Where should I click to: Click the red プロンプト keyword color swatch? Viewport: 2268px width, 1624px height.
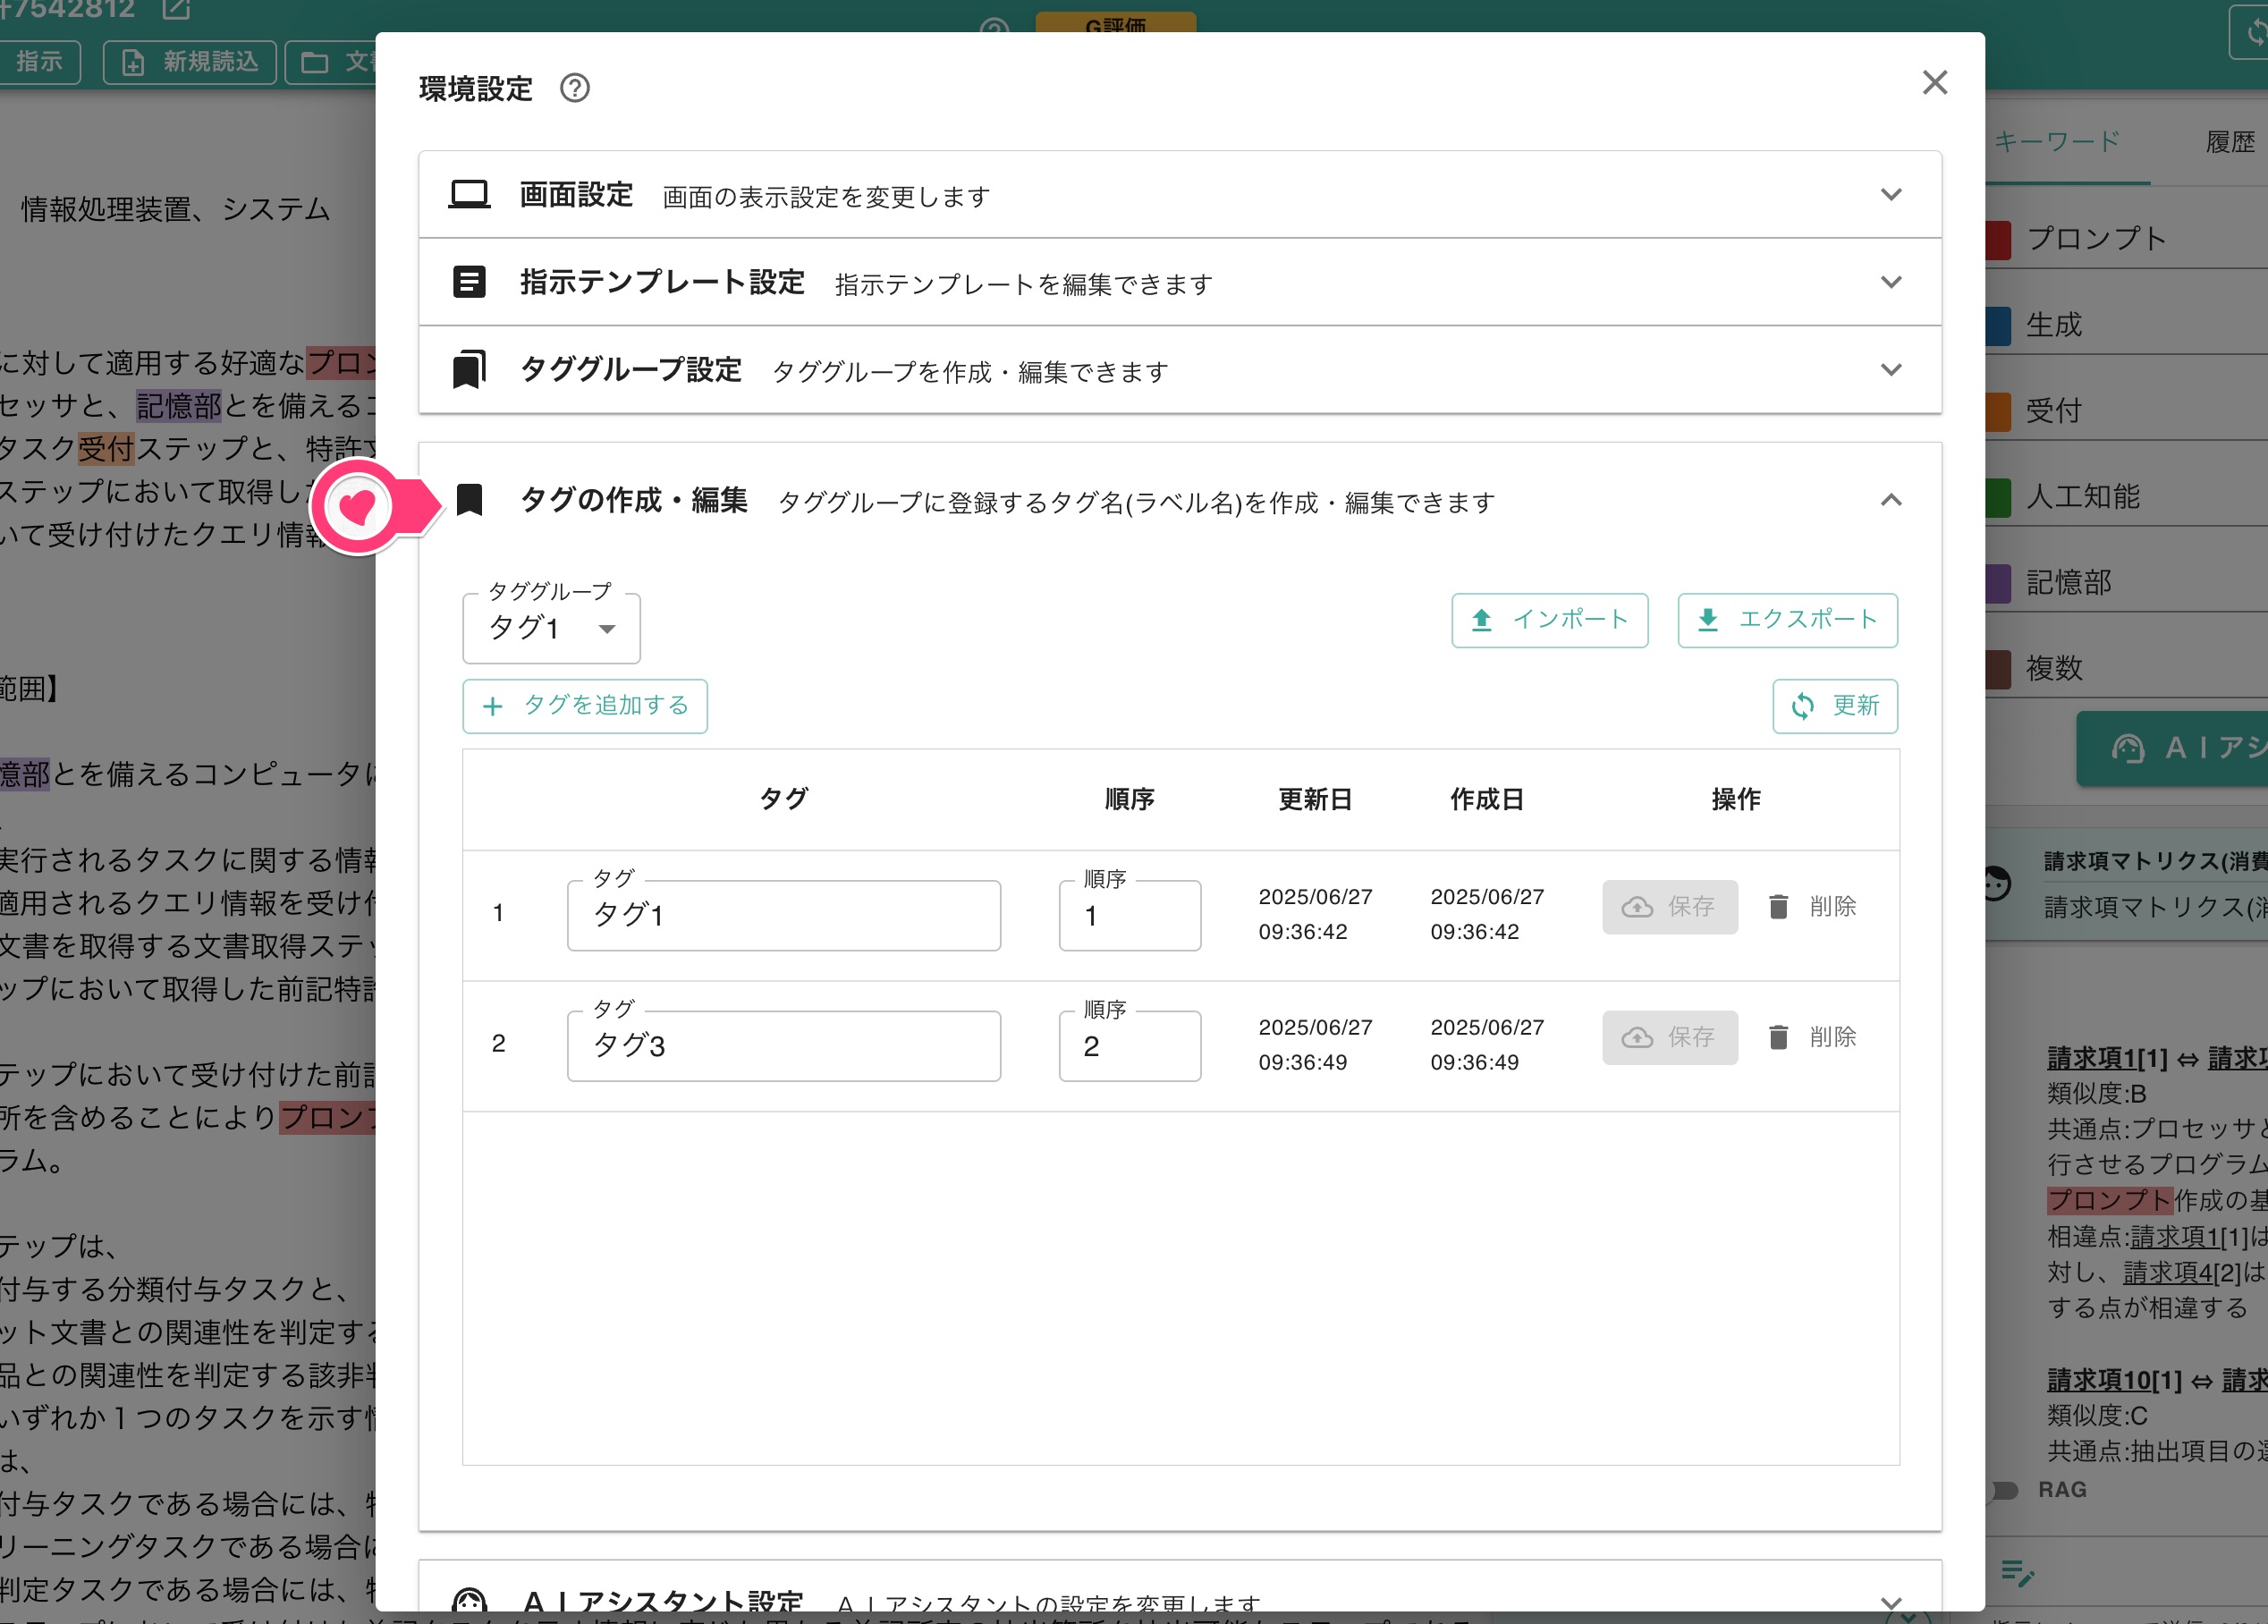1998,239
